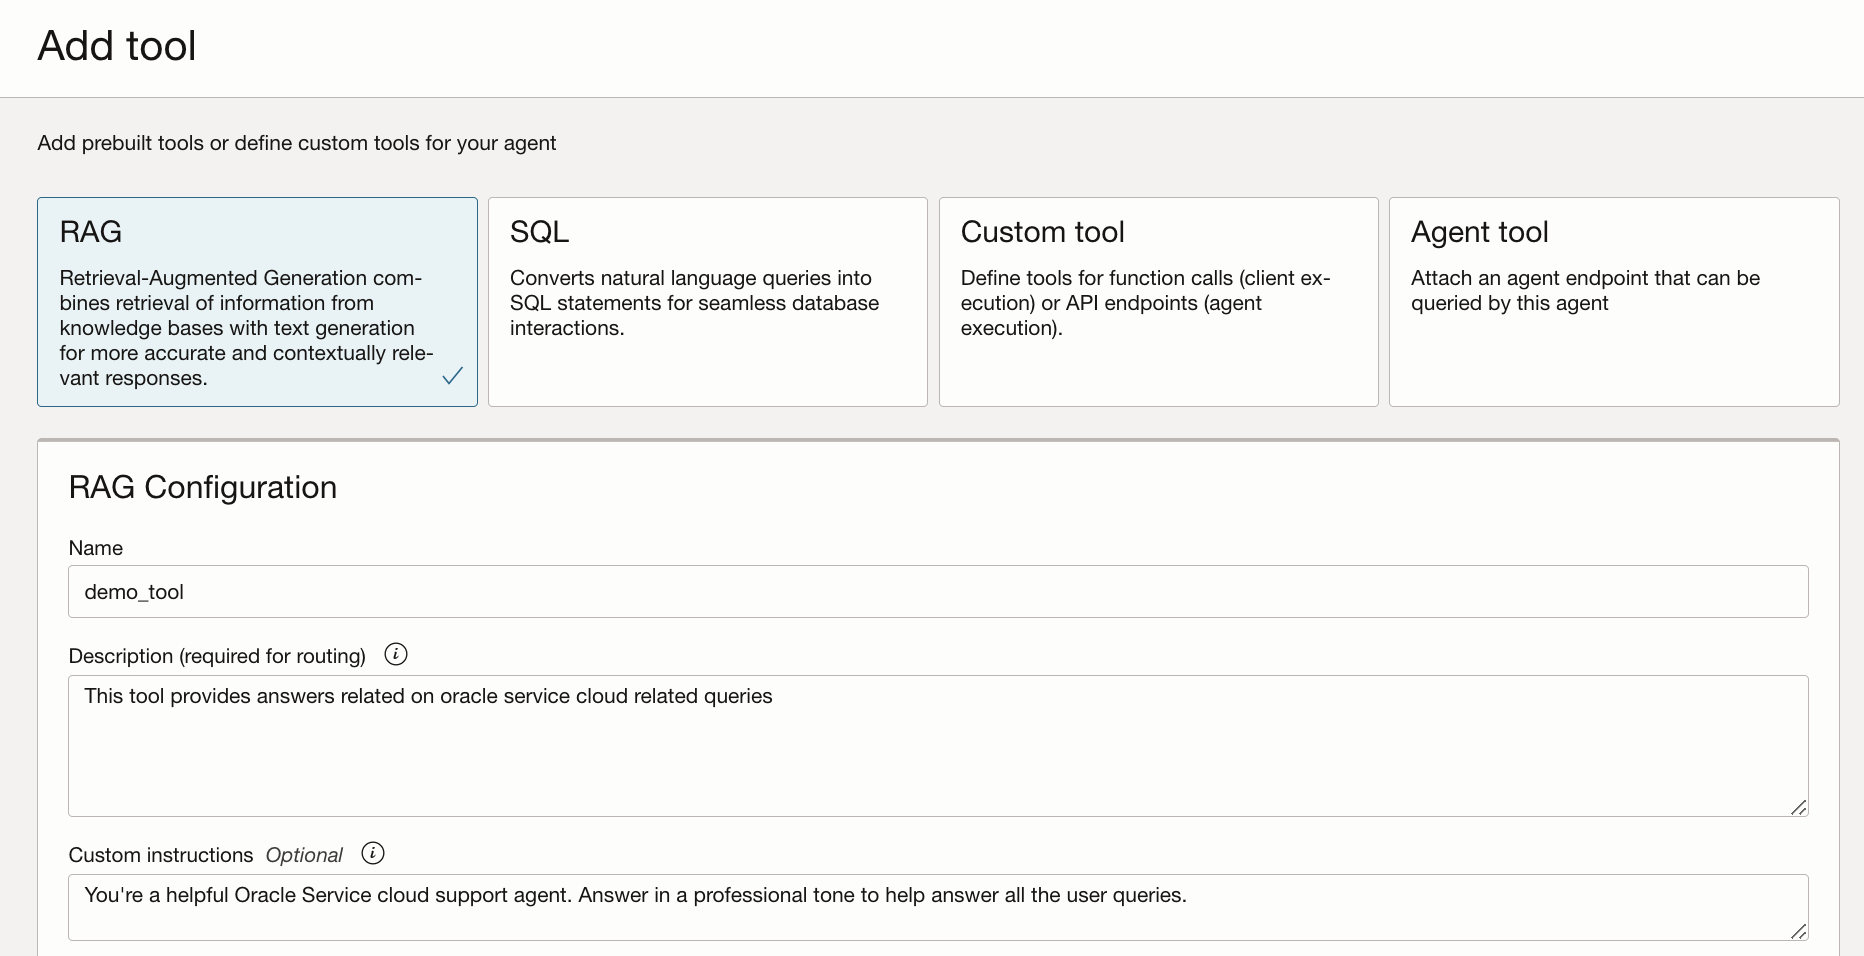The height and width of the screenshot is (956, 1864).
Task: Click "Description (required for routing)" label
Action: (x=217, y=656)
